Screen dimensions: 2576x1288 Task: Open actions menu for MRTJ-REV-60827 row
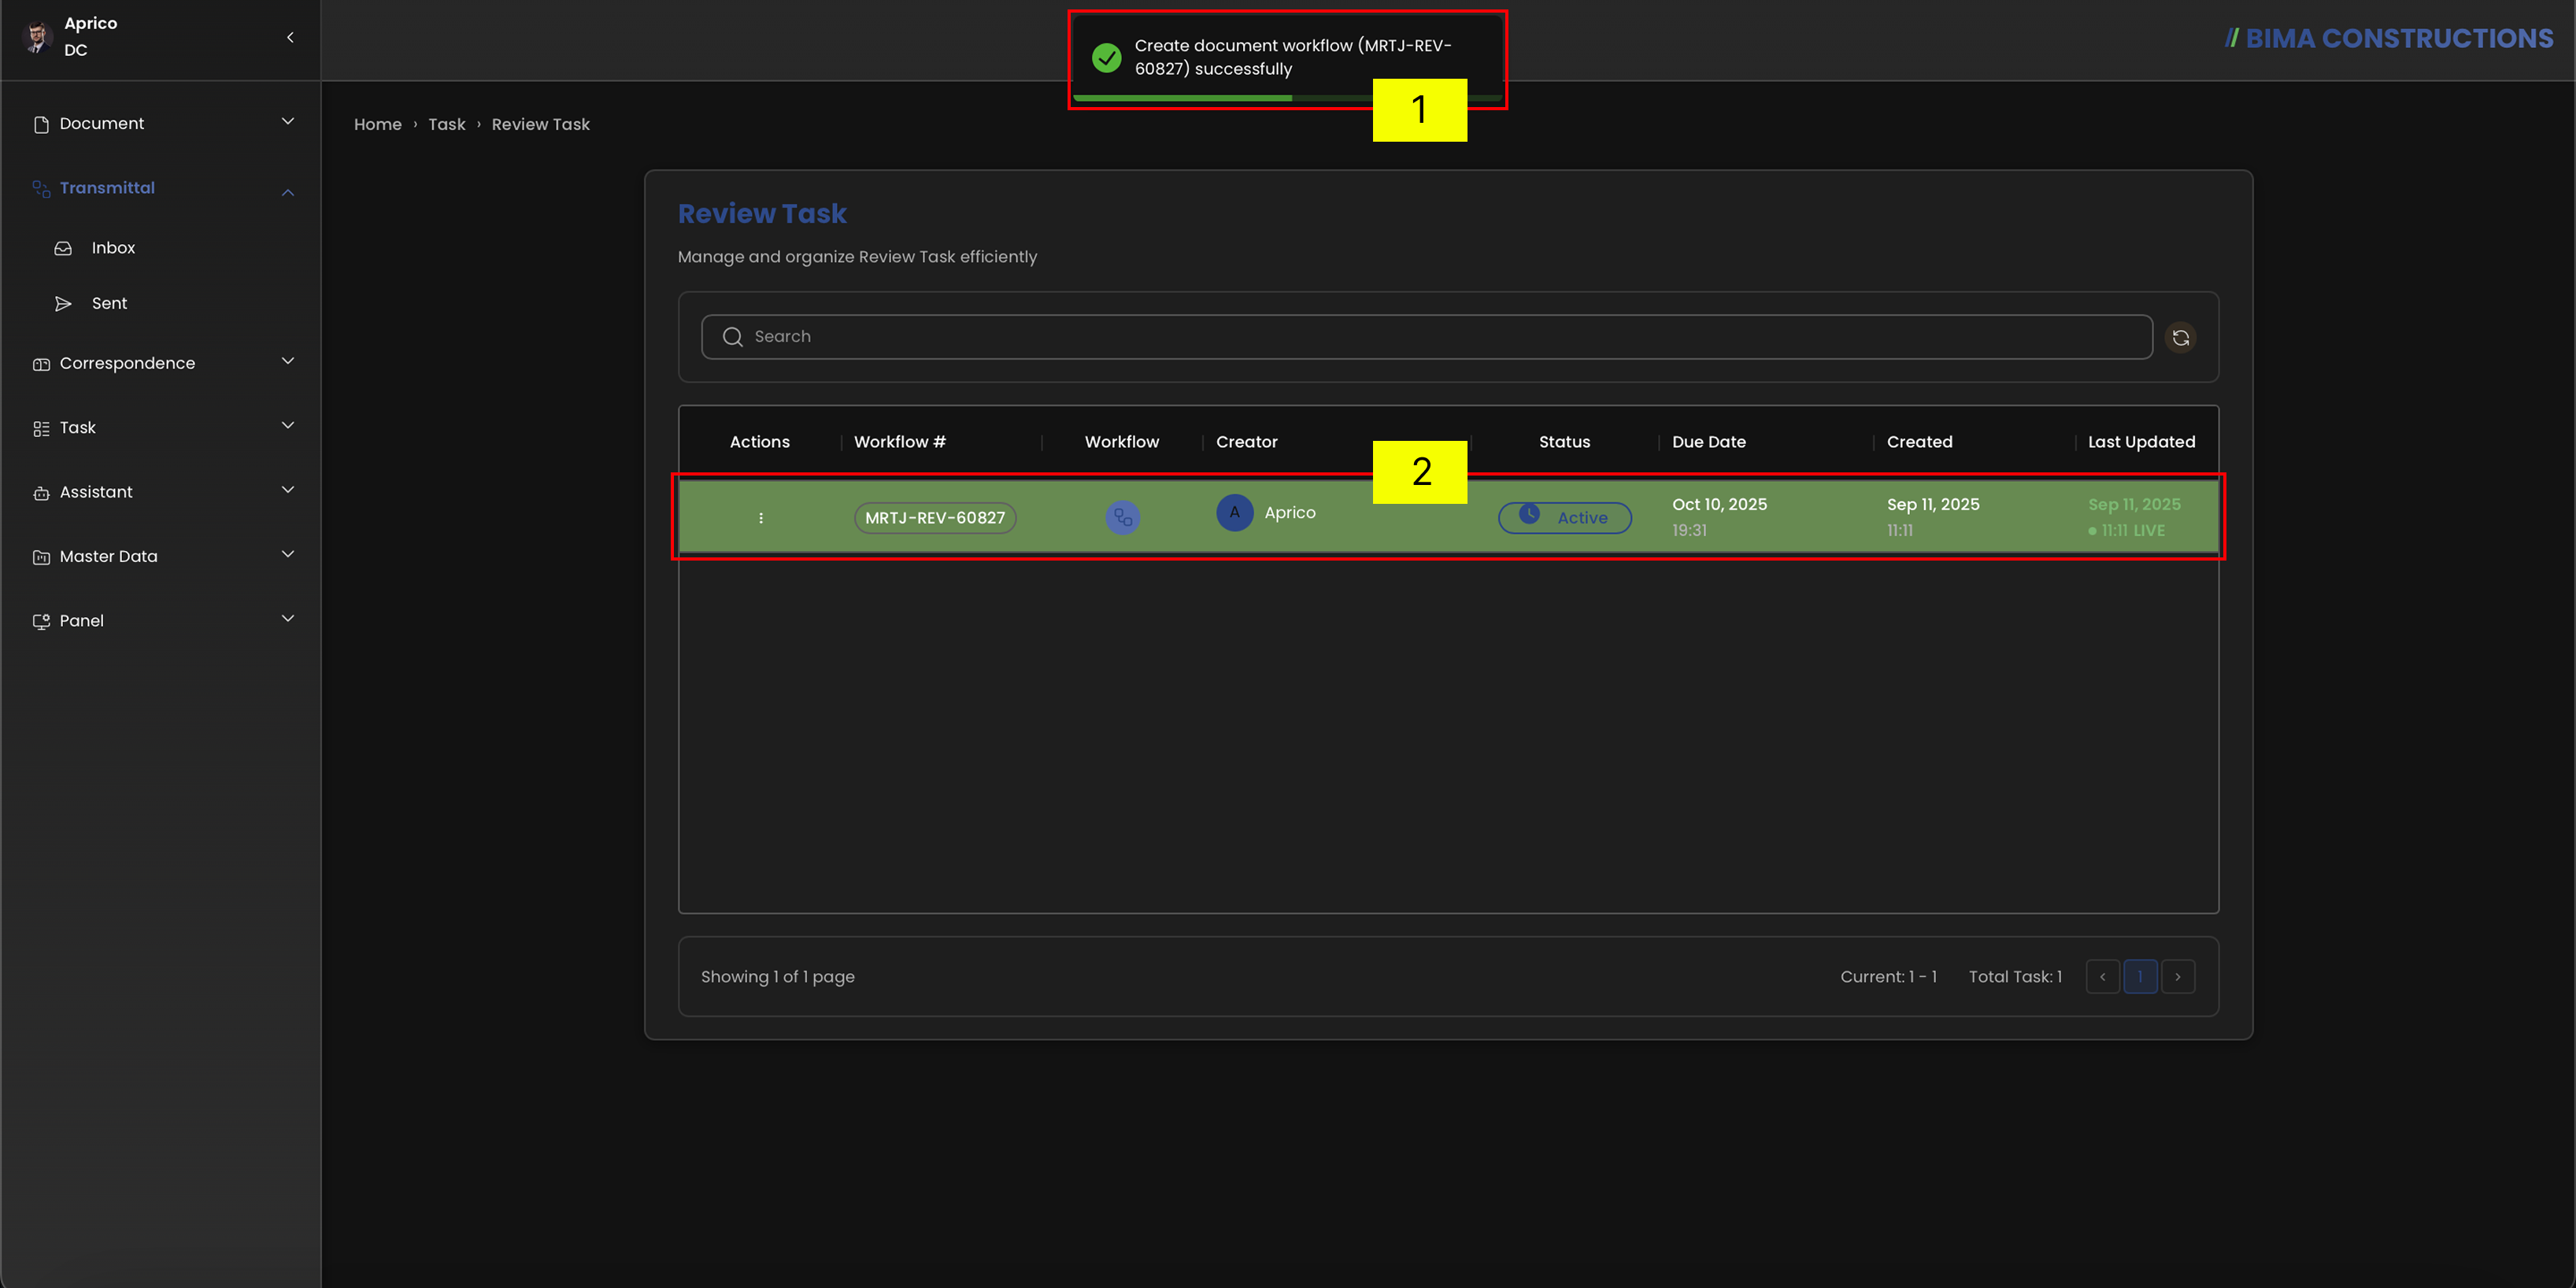[761, 518]
